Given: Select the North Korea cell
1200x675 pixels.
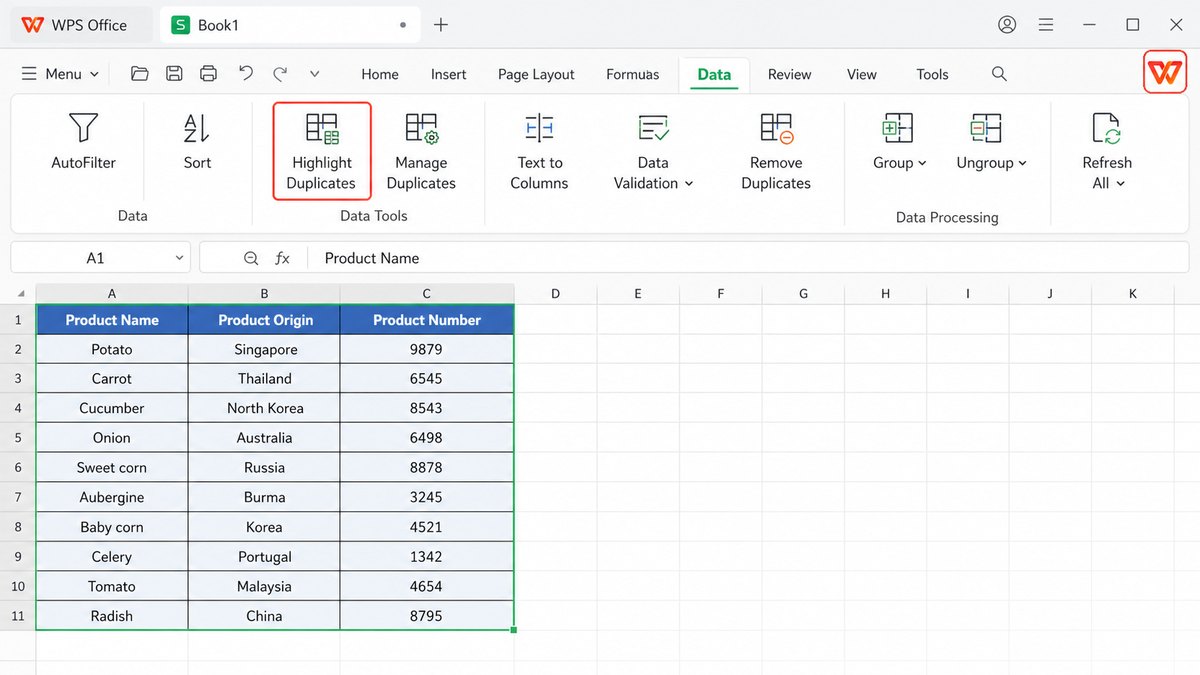Looking at the screenshot, I should click(265, 408).
